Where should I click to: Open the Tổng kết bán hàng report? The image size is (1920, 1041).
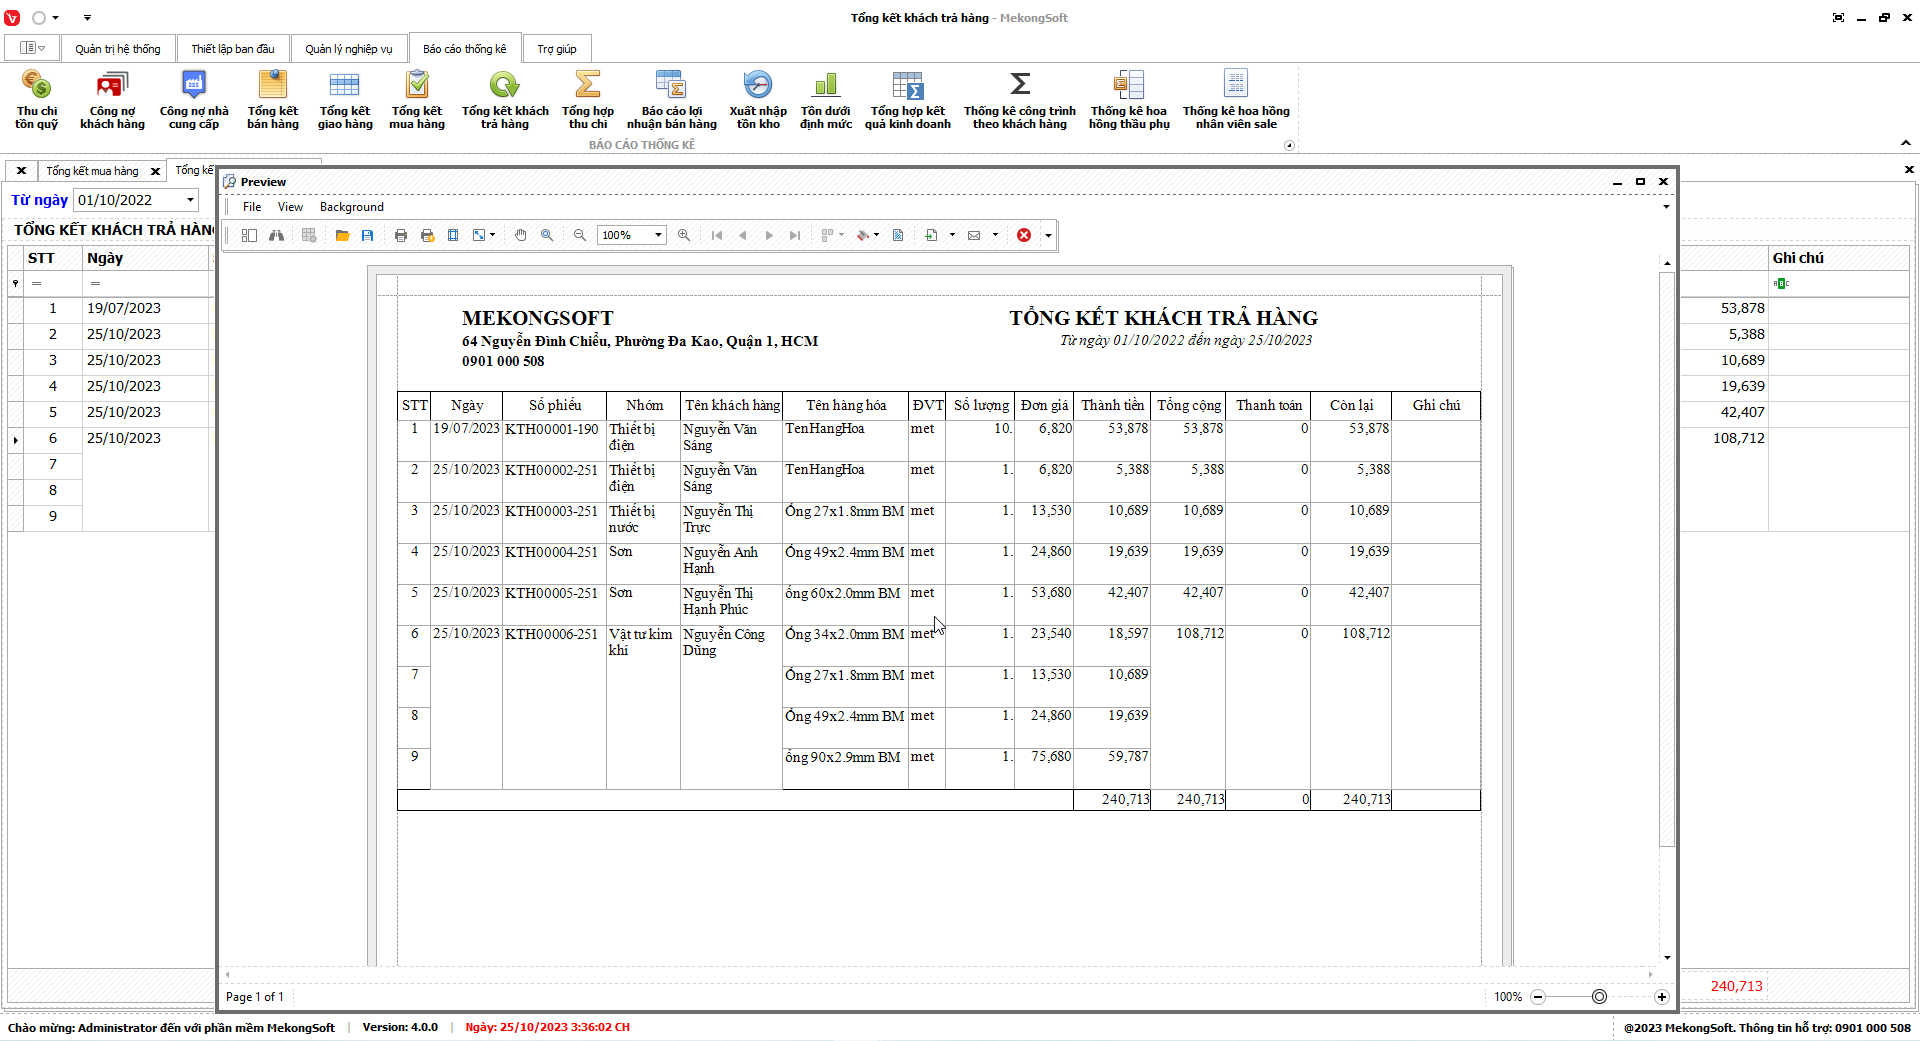pos(273,99)
